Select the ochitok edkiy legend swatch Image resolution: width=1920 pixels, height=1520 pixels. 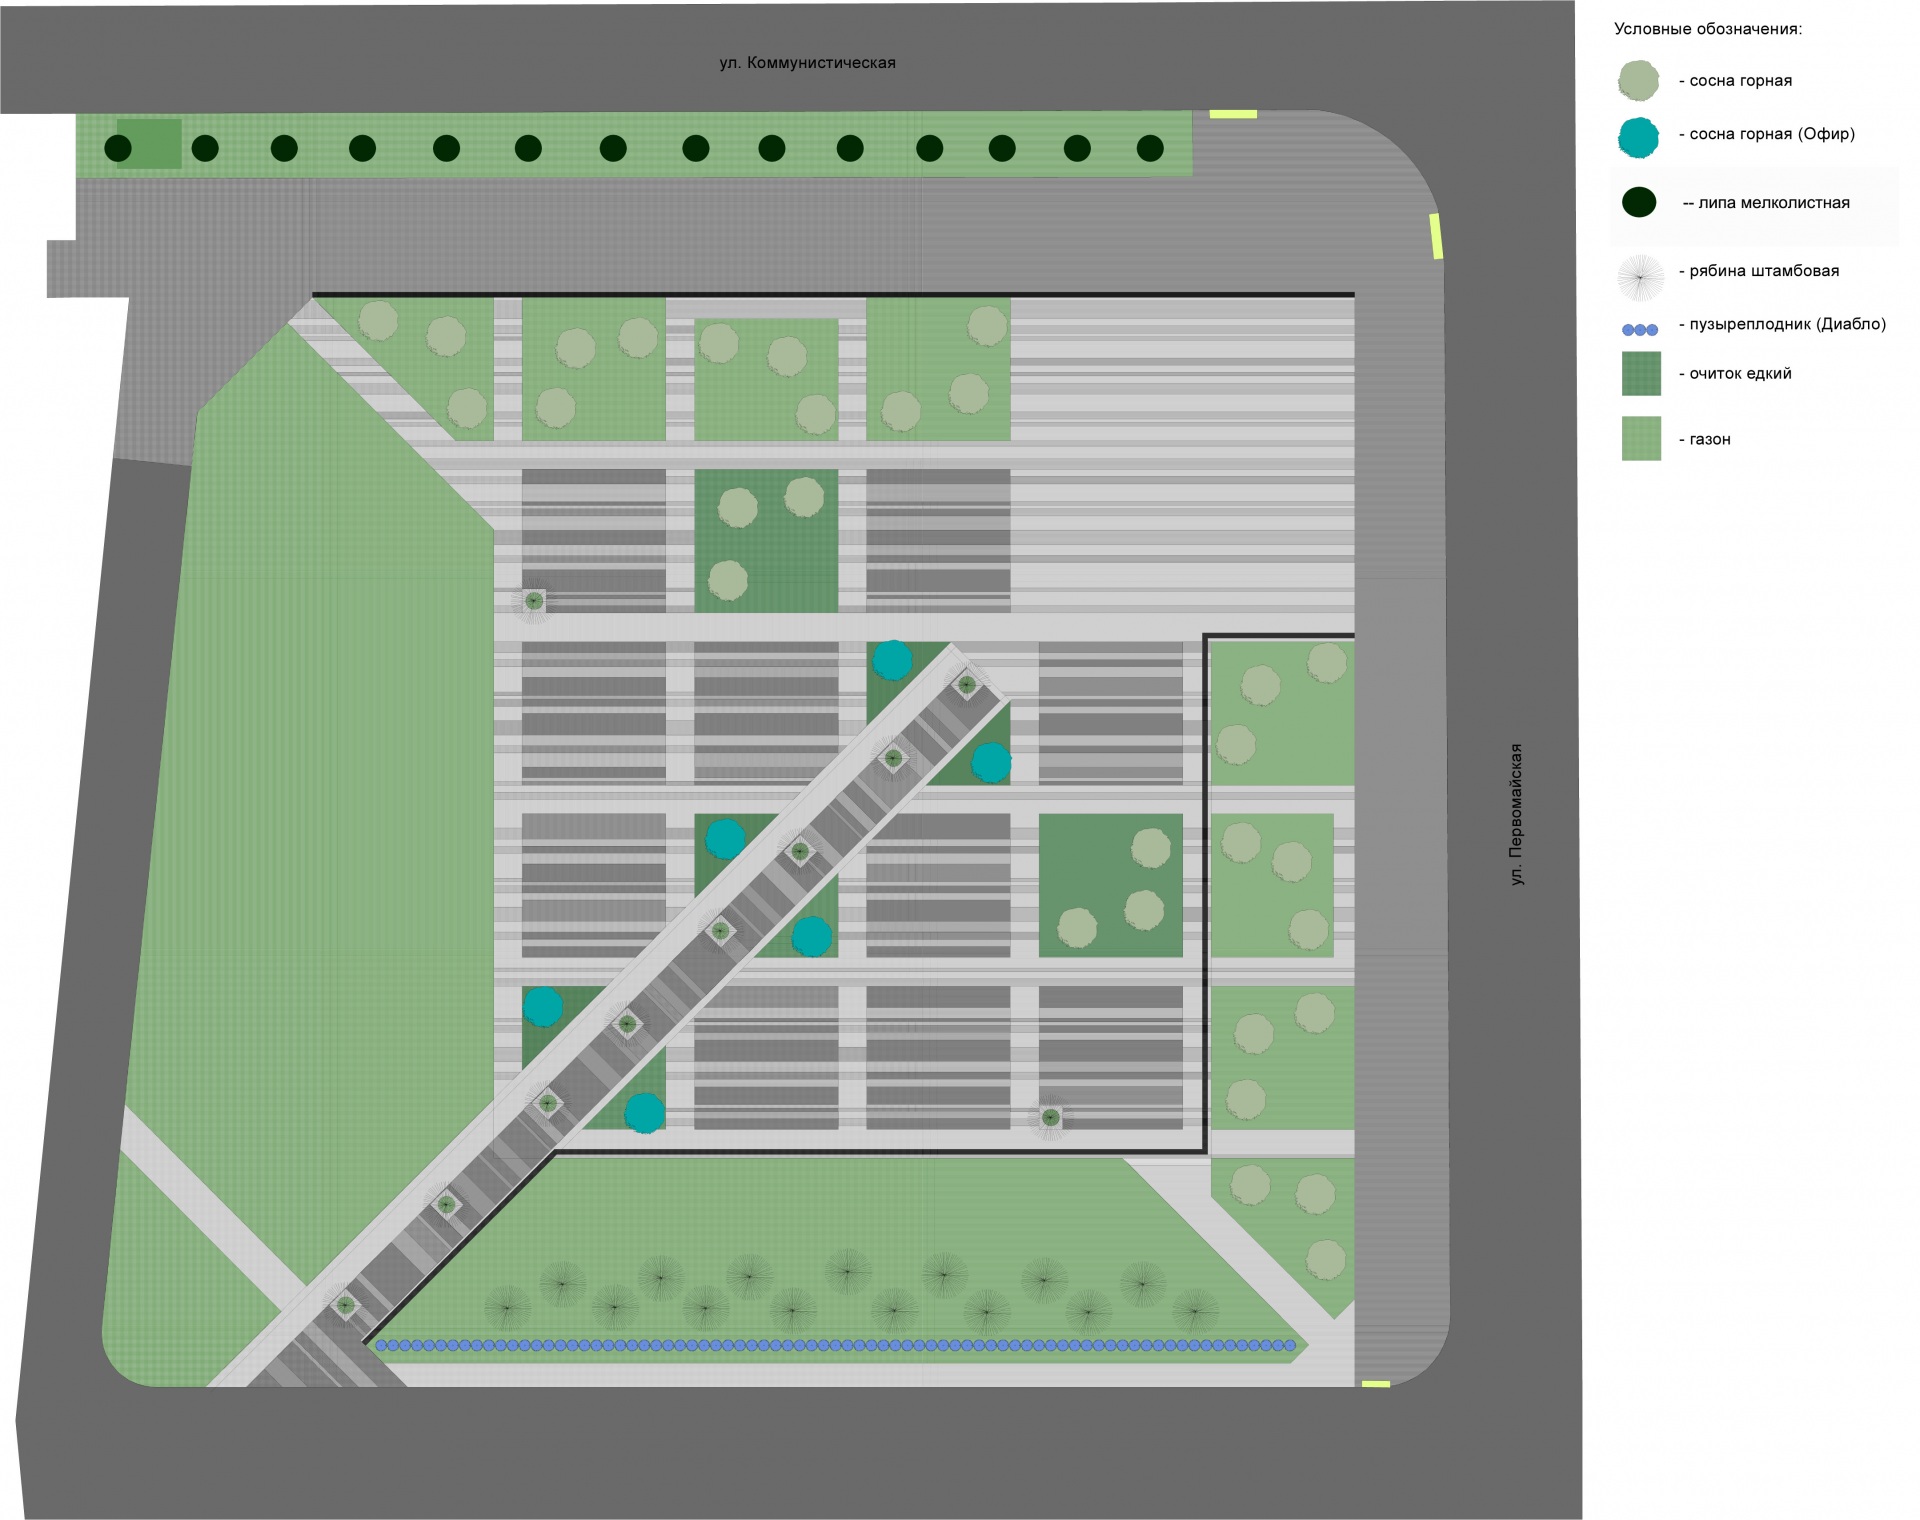tap(1641, 373)
